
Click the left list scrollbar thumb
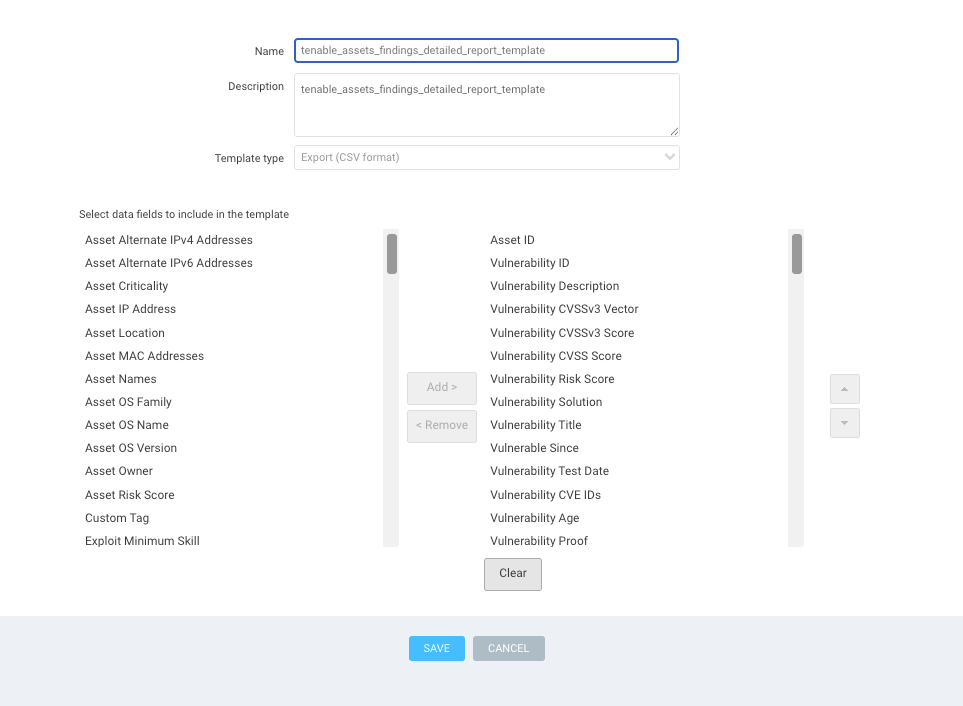392,254
